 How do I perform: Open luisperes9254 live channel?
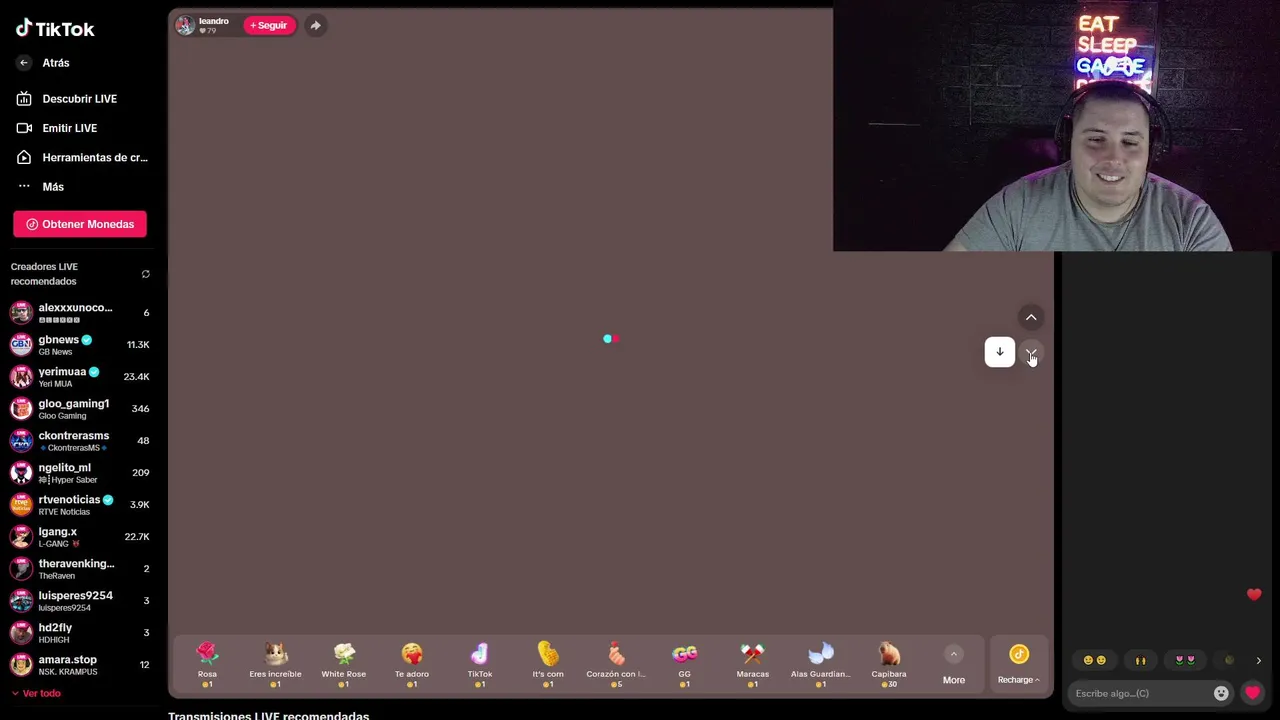(80, 601)
